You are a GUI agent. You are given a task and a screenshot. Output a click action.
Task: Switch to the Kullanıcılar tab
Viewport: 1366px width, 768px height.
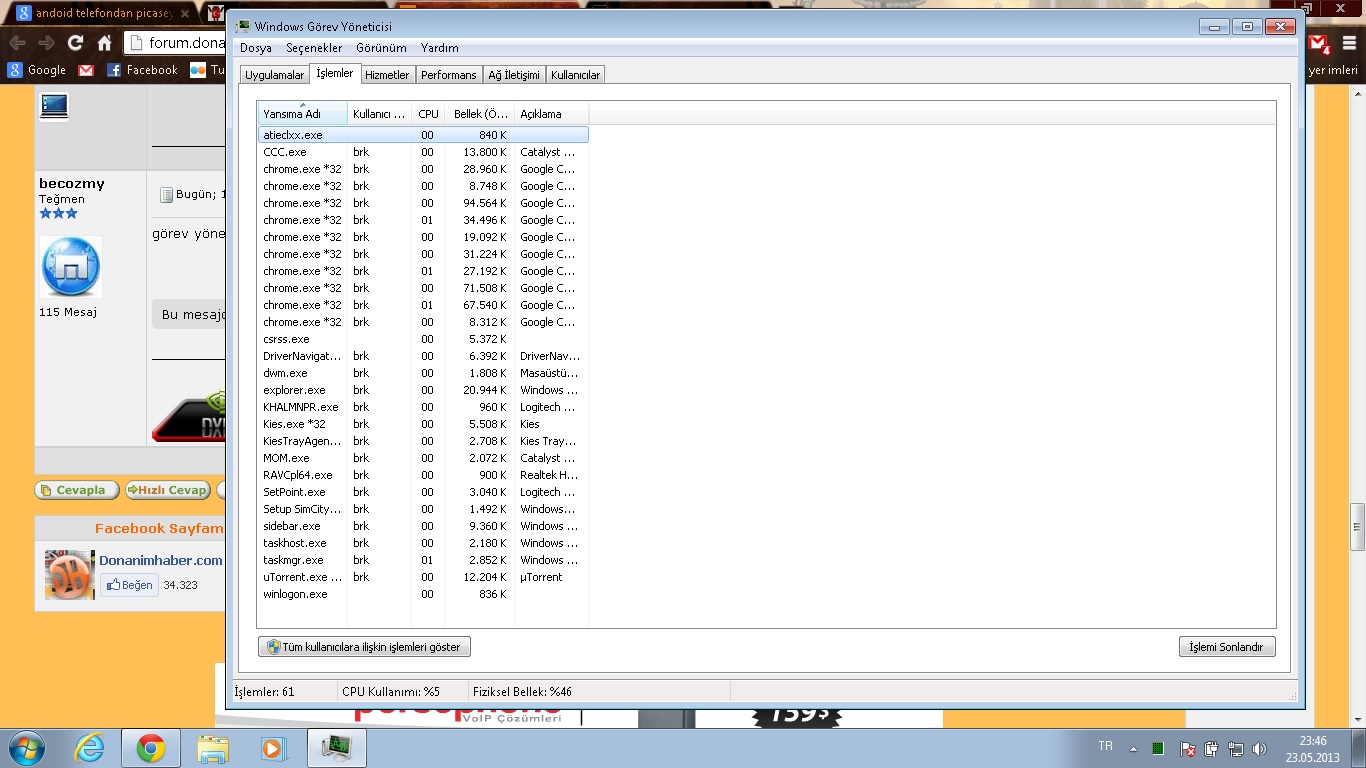pyautogui.click(x=576, y=75)
